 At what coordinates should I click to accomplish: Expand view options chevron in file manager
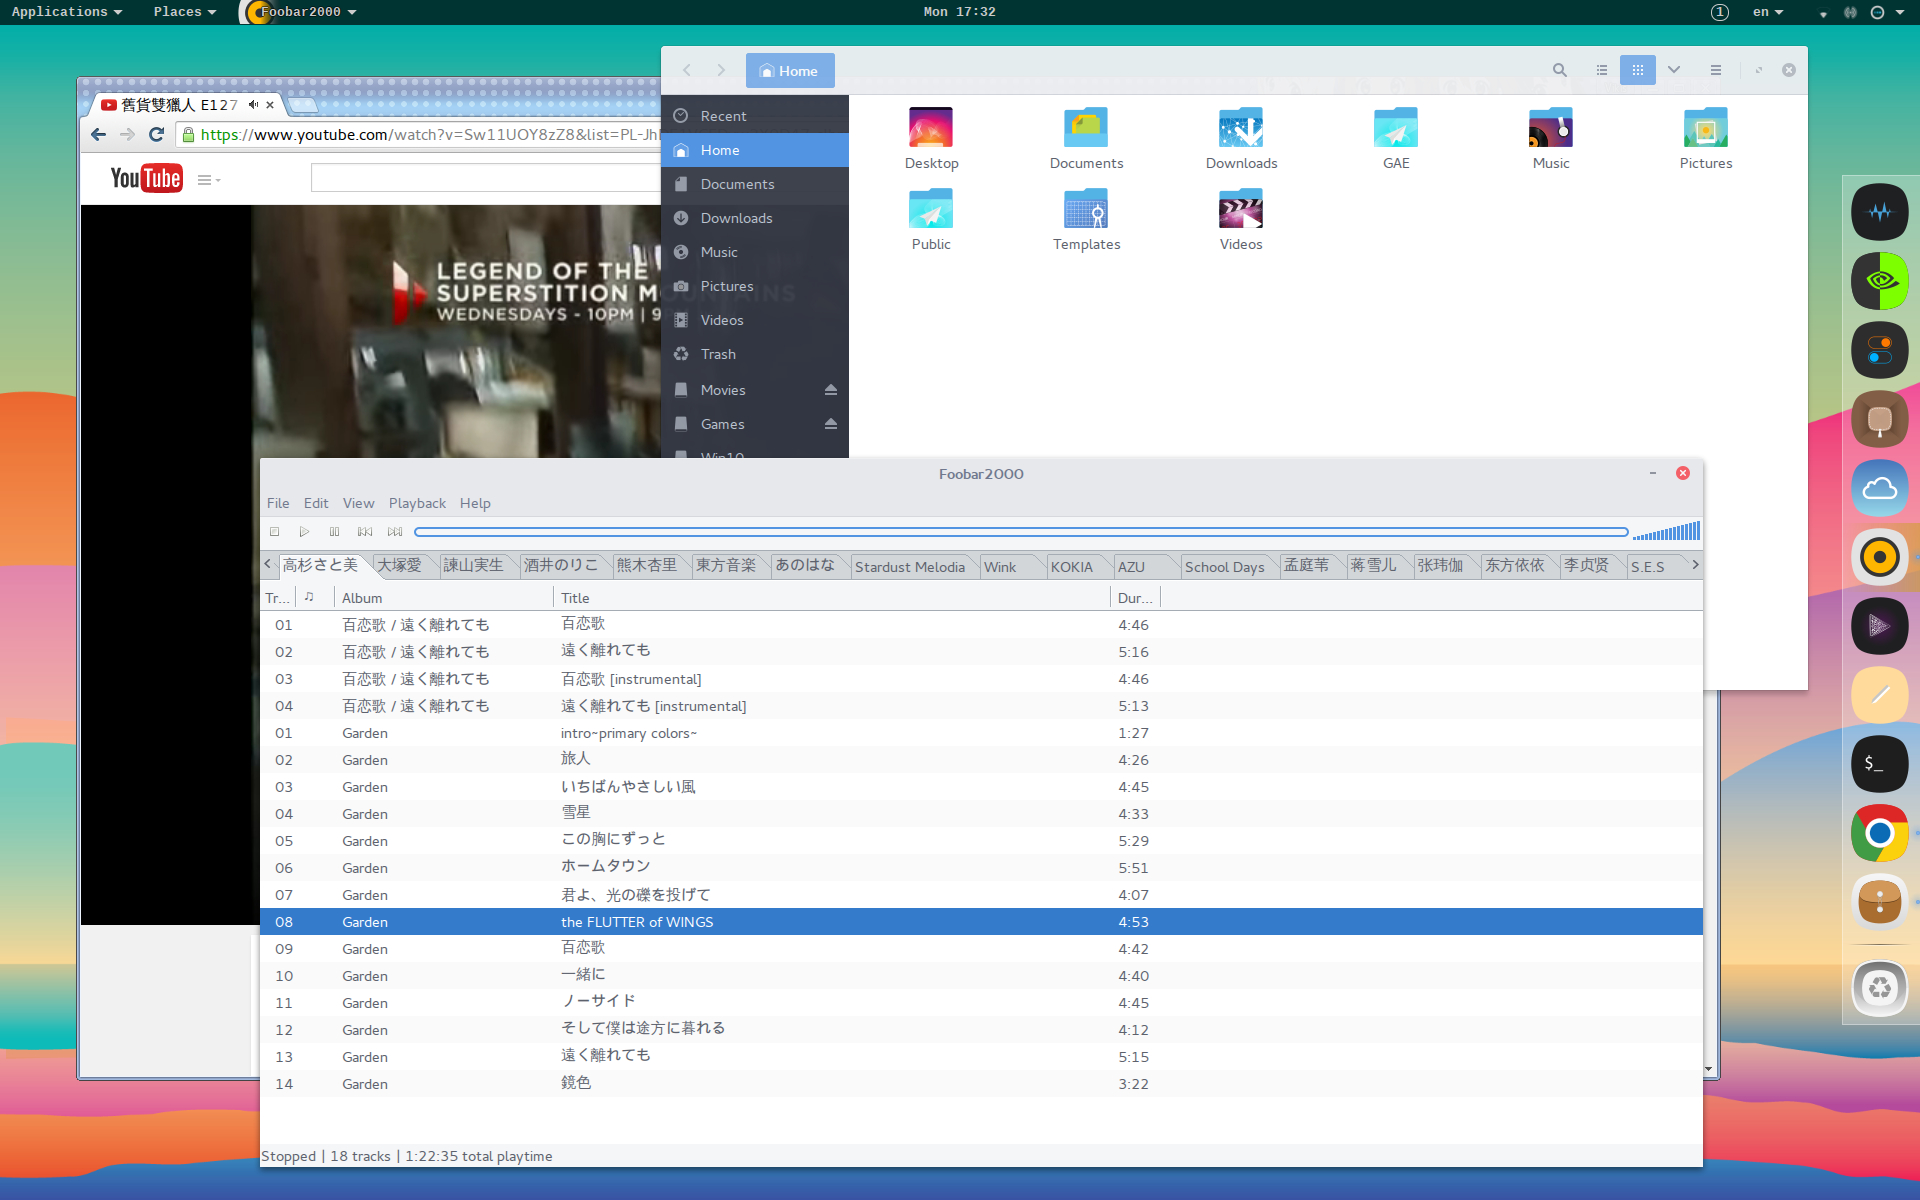pos(1673,70)
